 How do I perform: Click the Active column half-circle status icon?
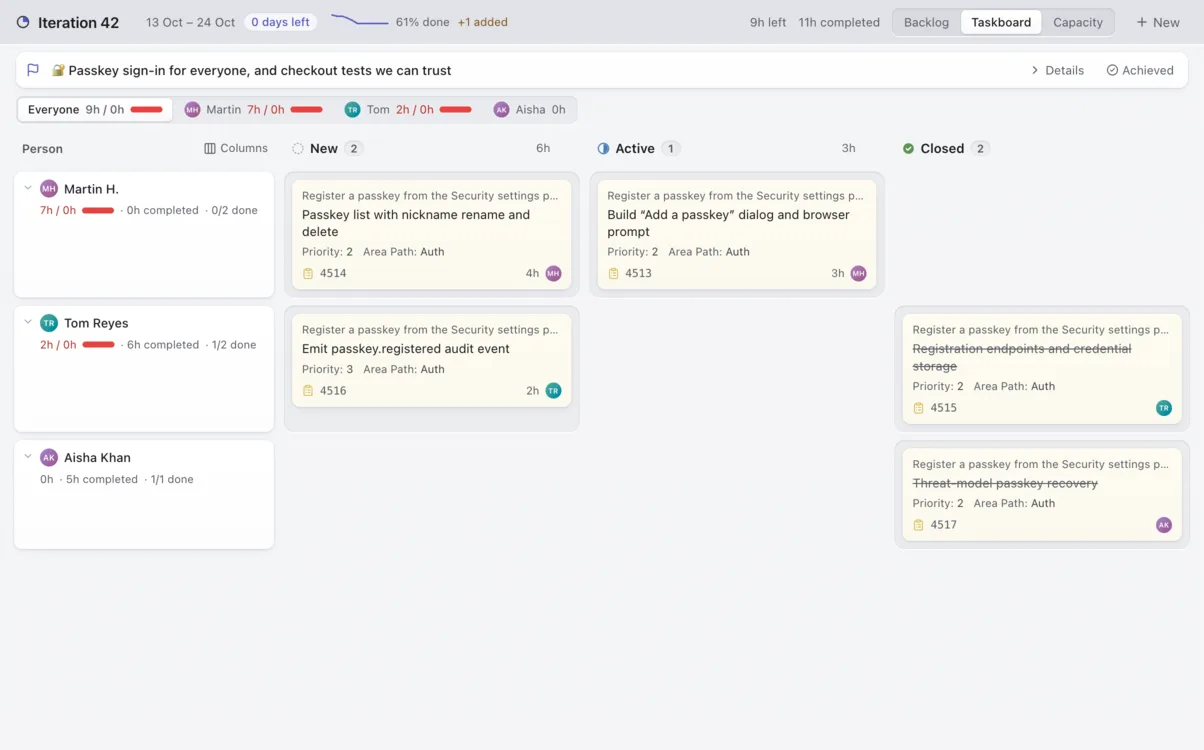pos(603,148)
